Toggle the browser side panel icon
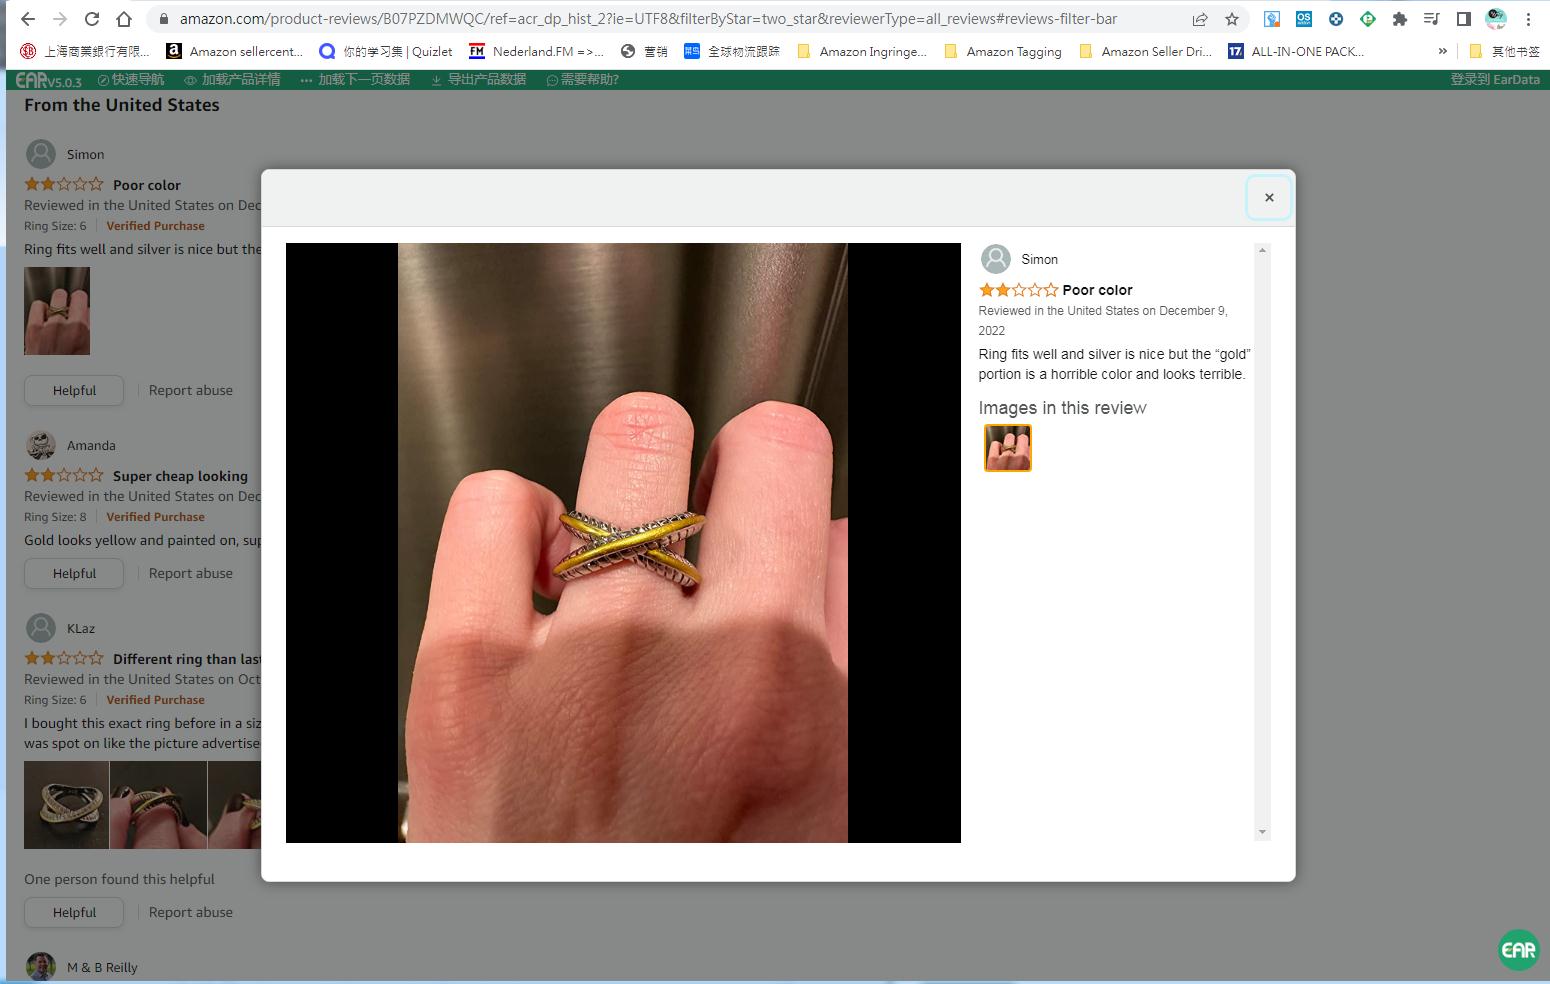The image size is (1550, 984). click(1463, 19)
